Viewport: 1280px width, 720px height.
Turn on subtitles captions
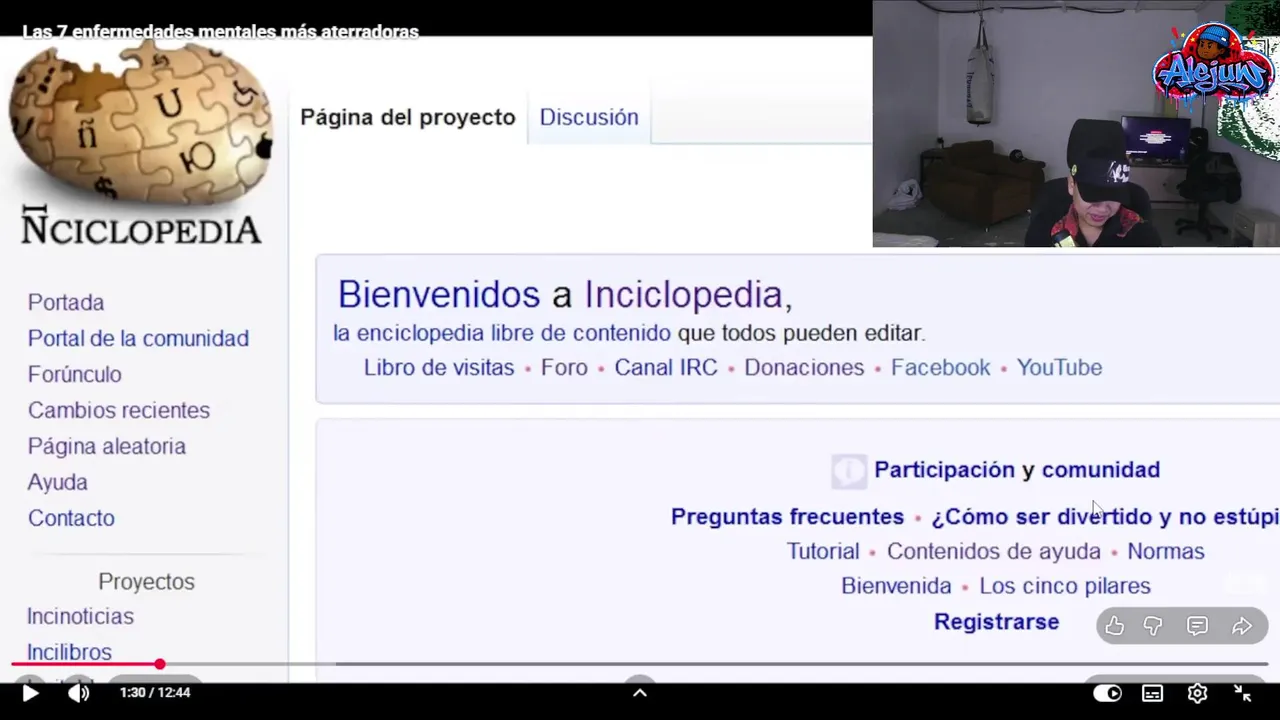[1152, 693]
